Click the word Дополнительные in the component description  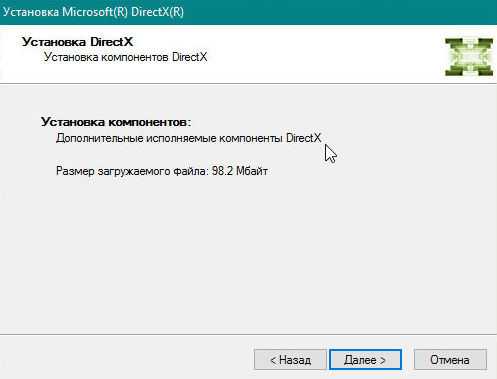pos(100,138)
